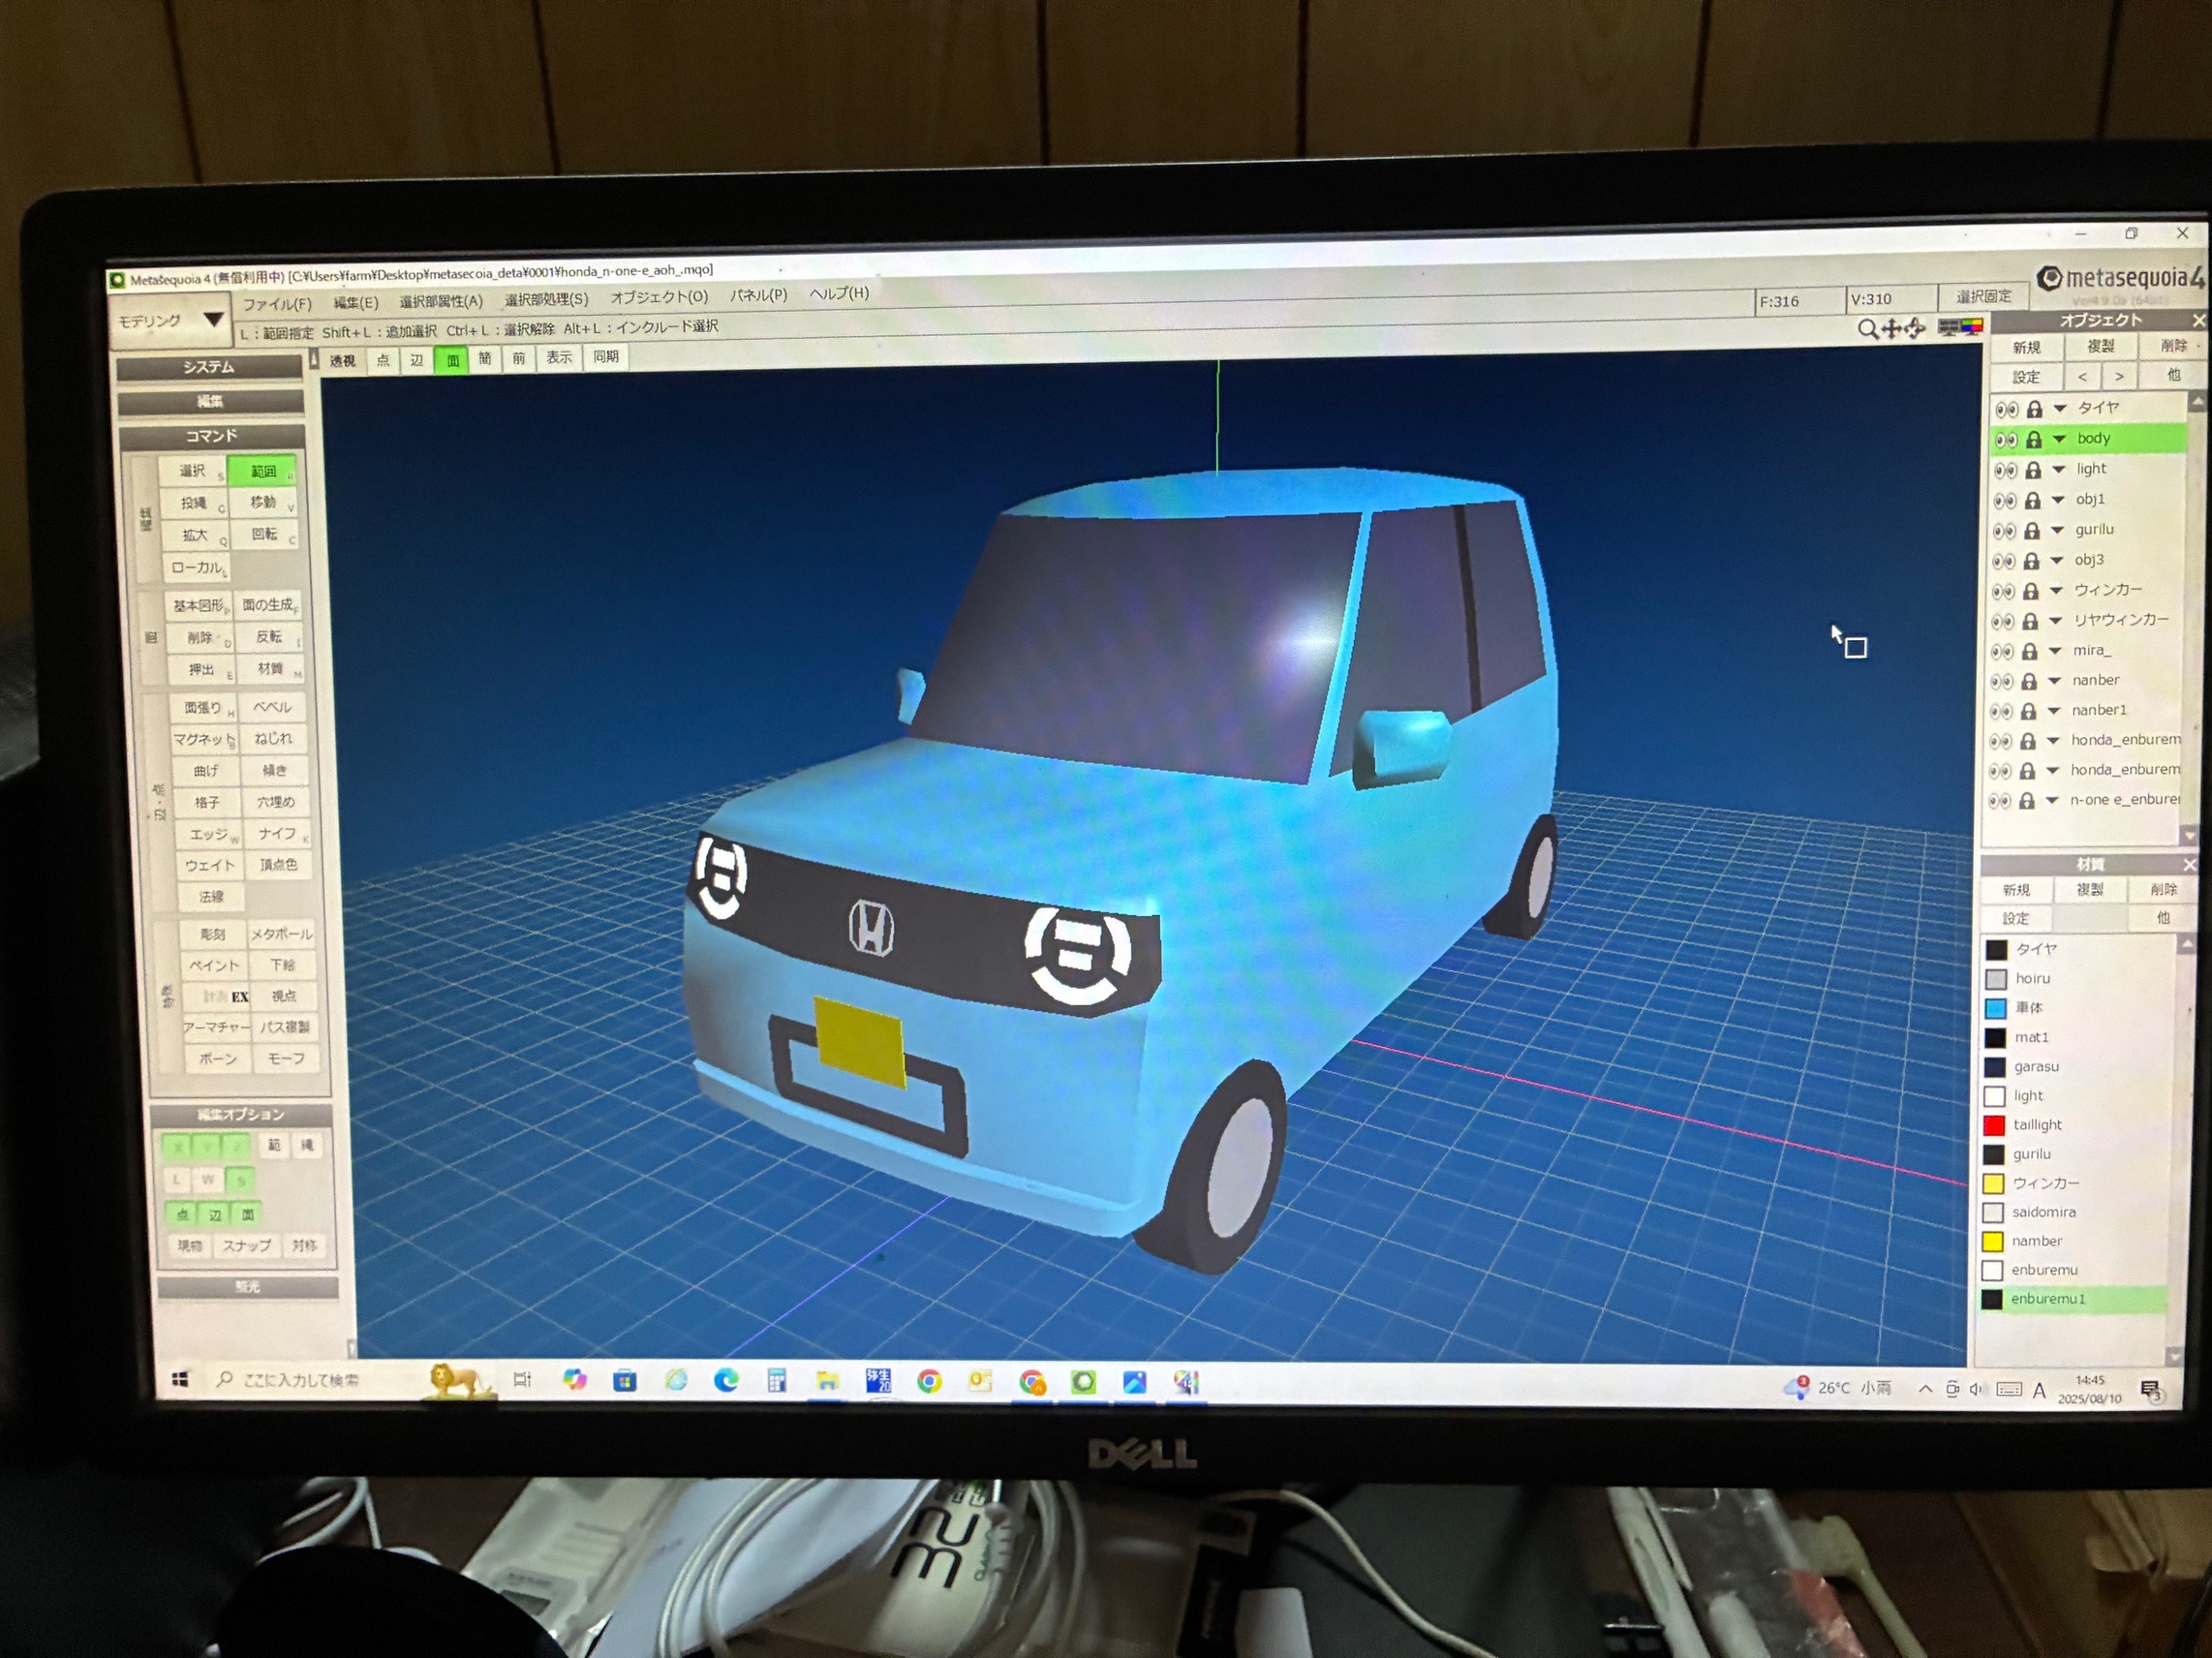The image size is (2212, 1658).
Task: Select the 基本図形 primitive command
Action: point(199,605)
